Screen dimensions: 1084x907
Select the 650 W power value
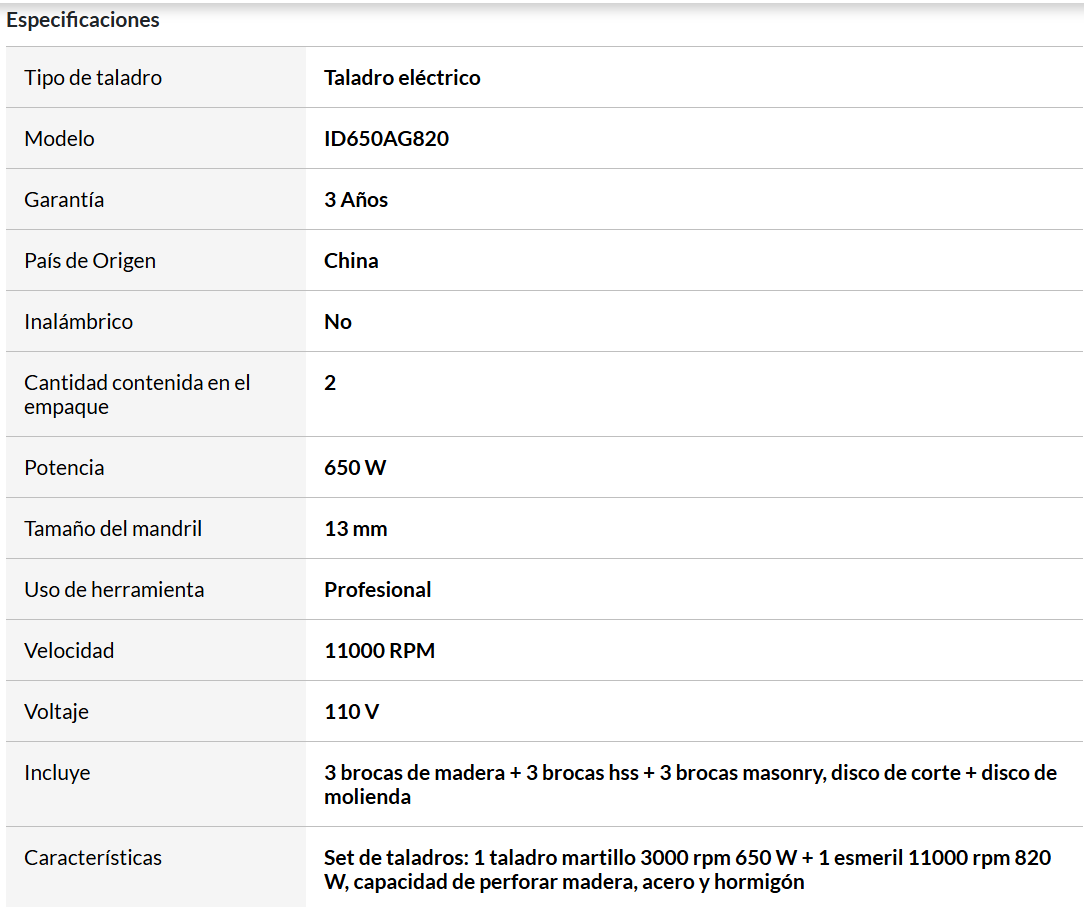355,467
